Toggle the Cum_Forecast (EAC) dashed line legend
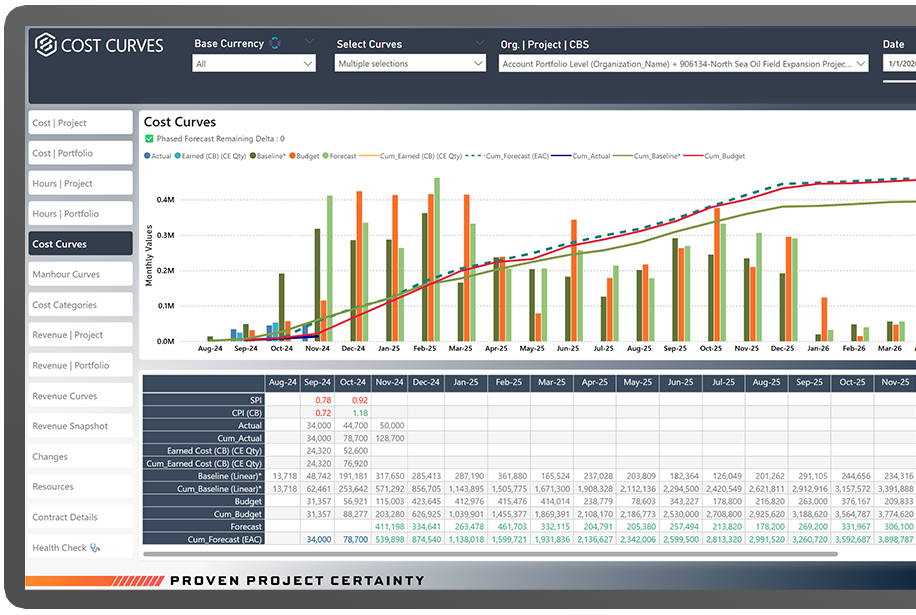Screen dimensions: 916x615 pos(510,156)
